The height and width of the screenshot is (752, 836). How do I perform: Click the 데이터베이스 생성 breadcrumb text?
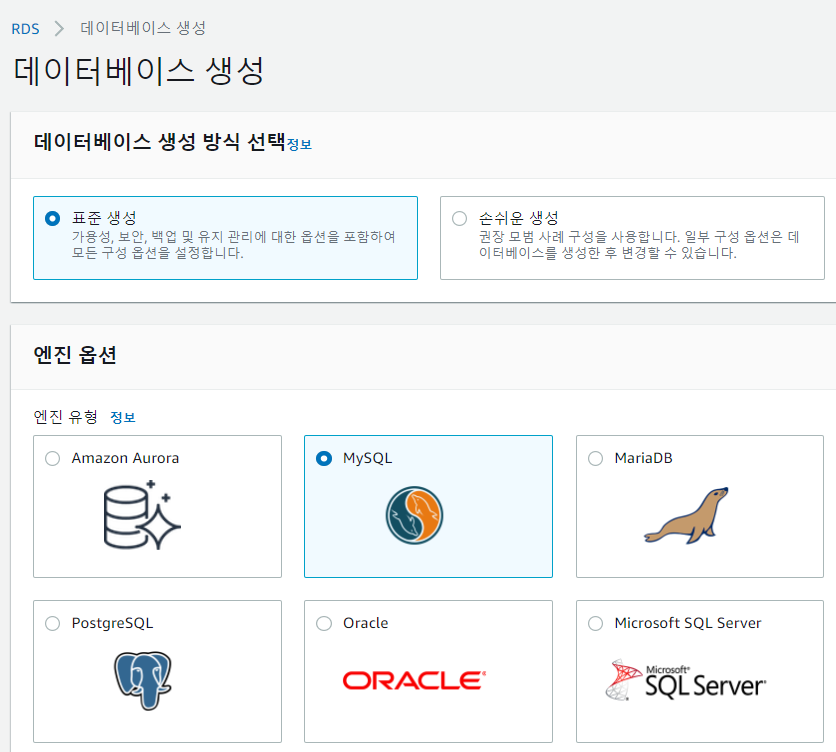coord(143,28)
